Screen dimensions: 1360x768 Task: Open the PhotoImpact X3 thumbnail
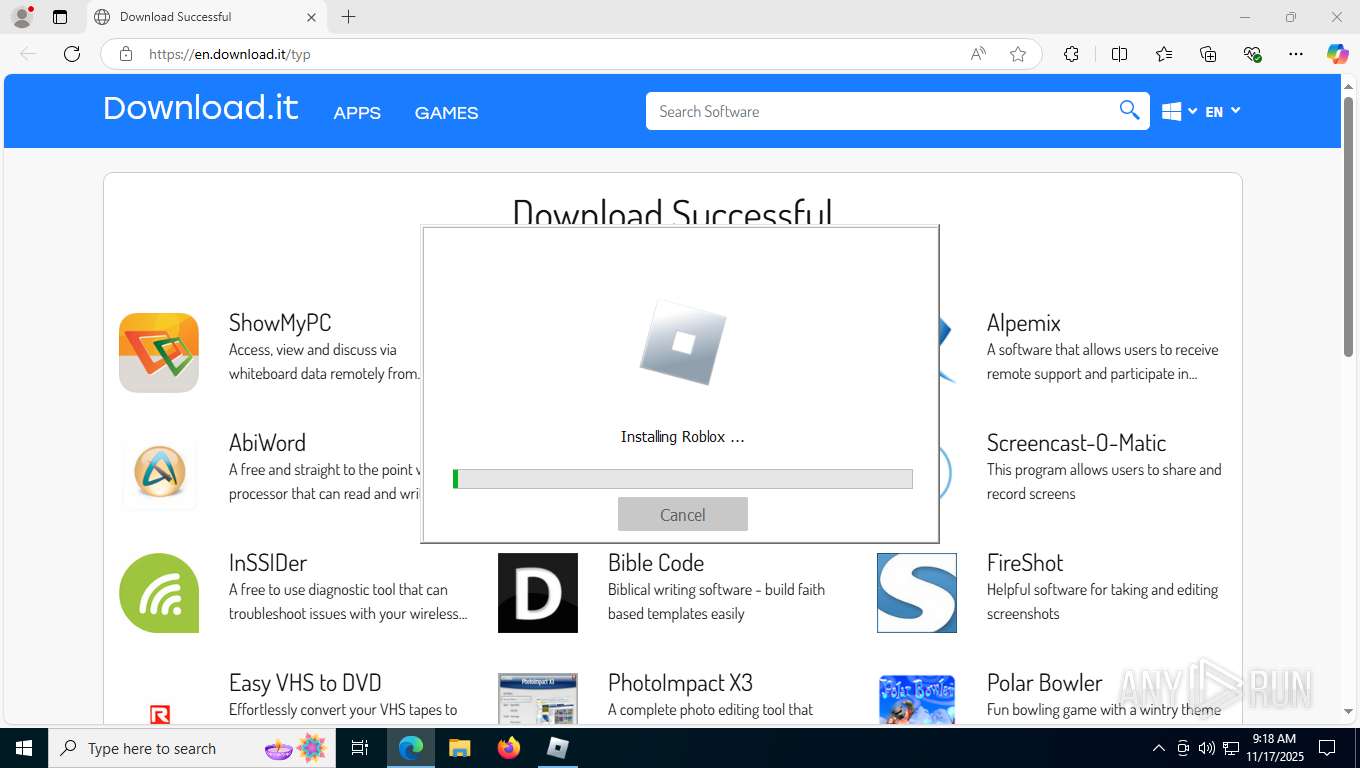point(538,698)
